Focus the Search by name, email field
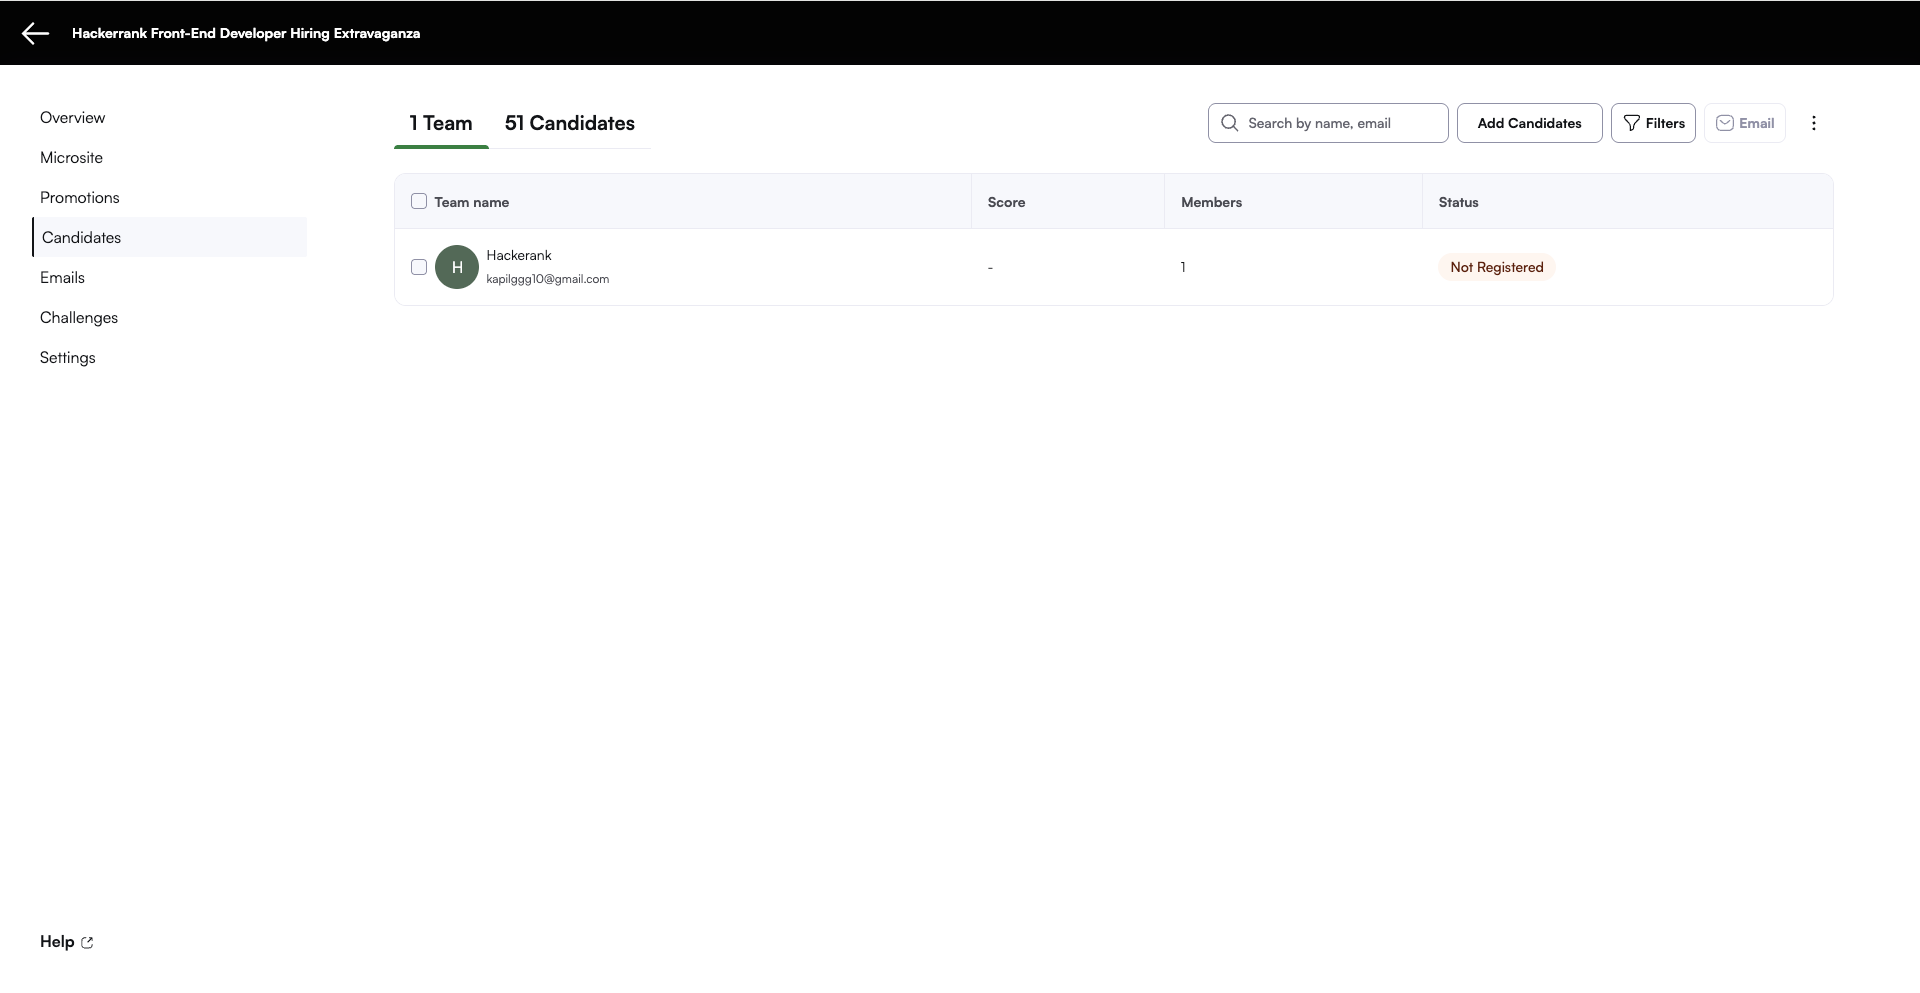Screen dimensions: 1920x993 [x=1328, y=123]
